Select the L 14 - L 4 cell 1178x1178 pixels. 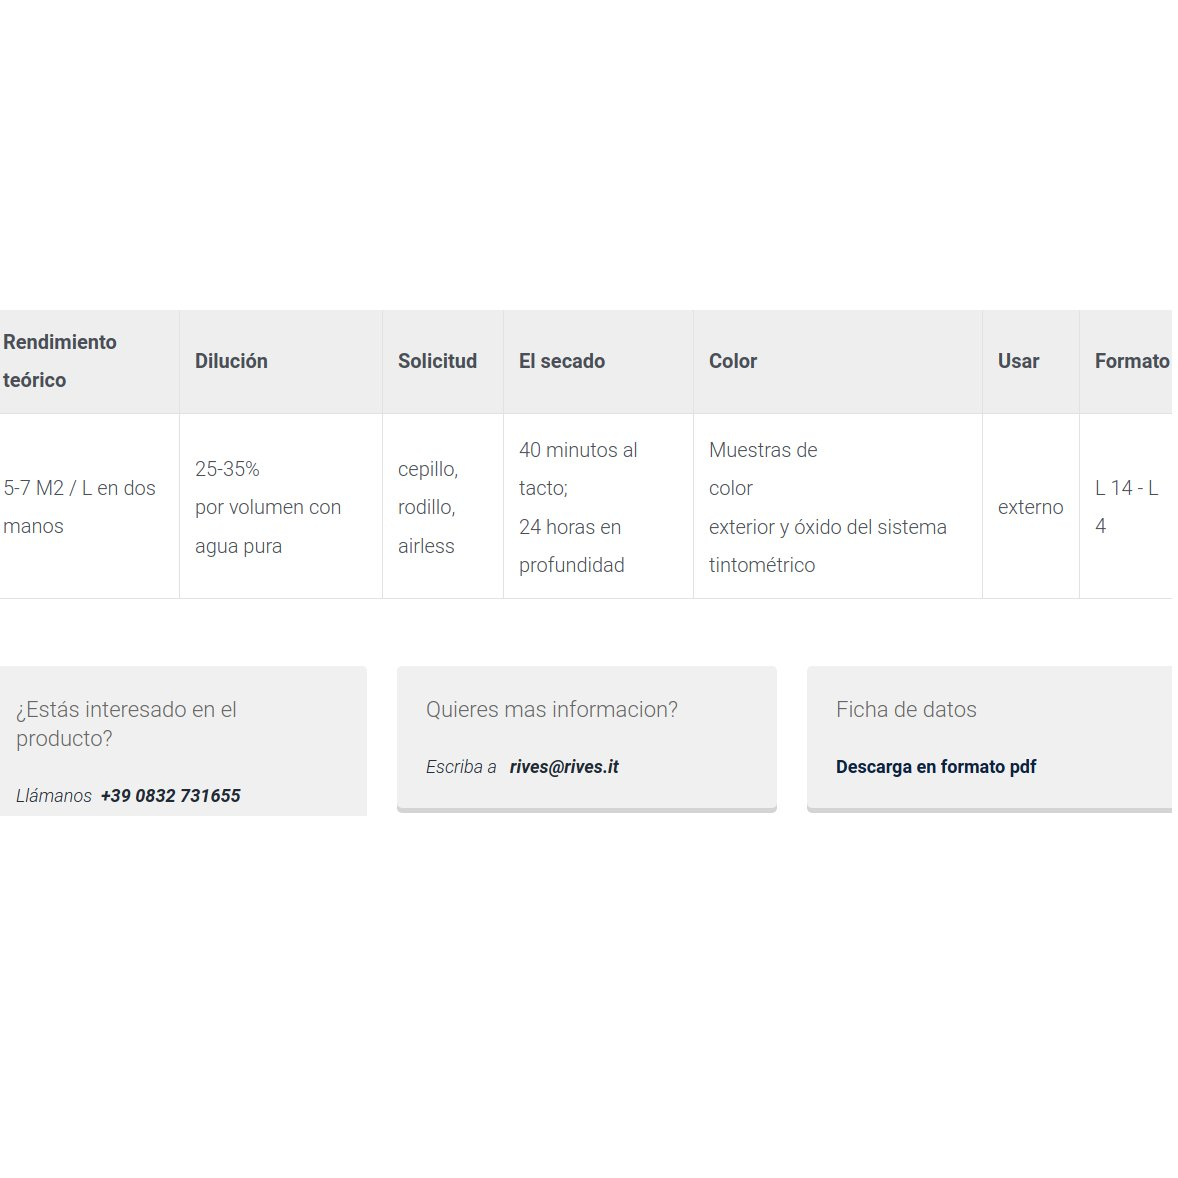pos(1126,506)
